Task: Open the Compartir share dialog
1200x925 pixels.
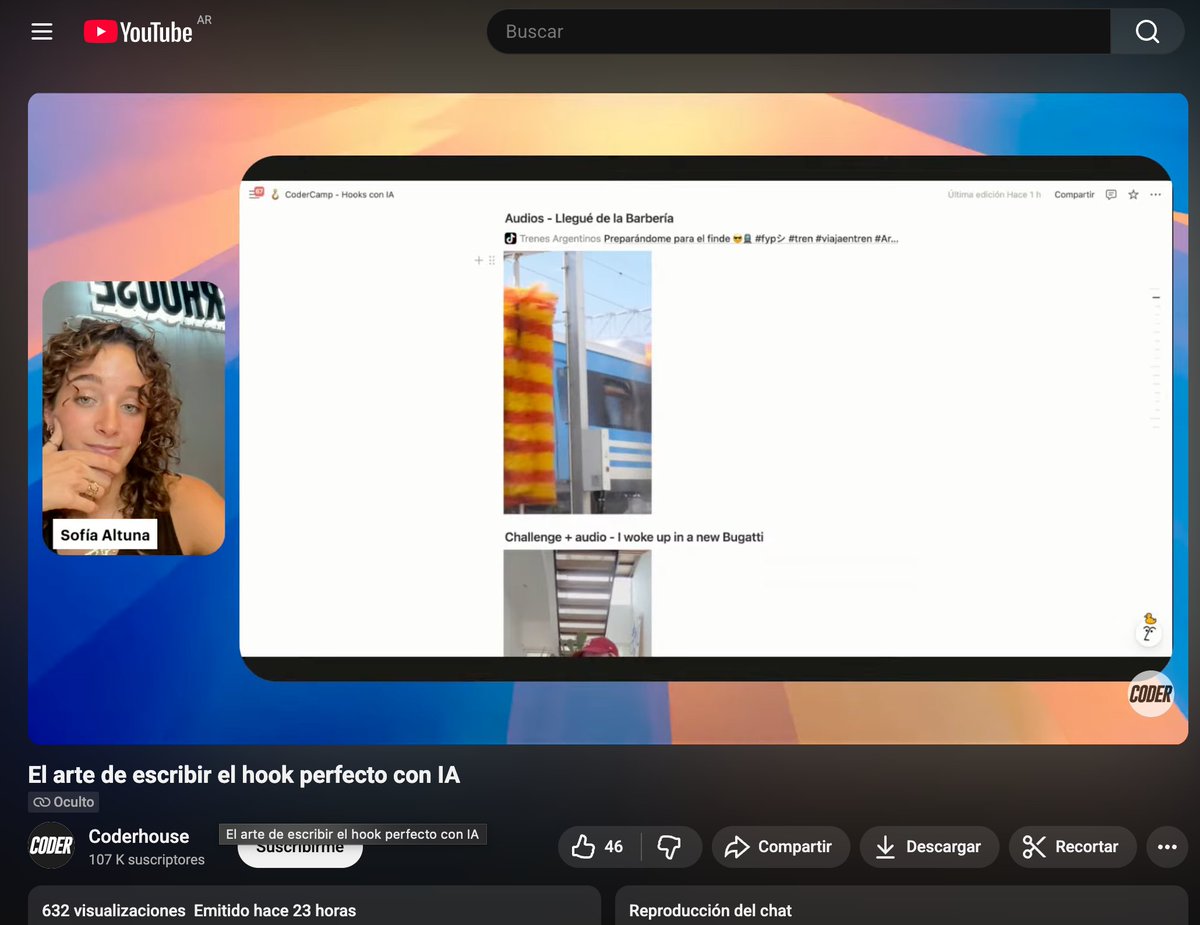Action: pyautogui.click(x=780, y=847)
